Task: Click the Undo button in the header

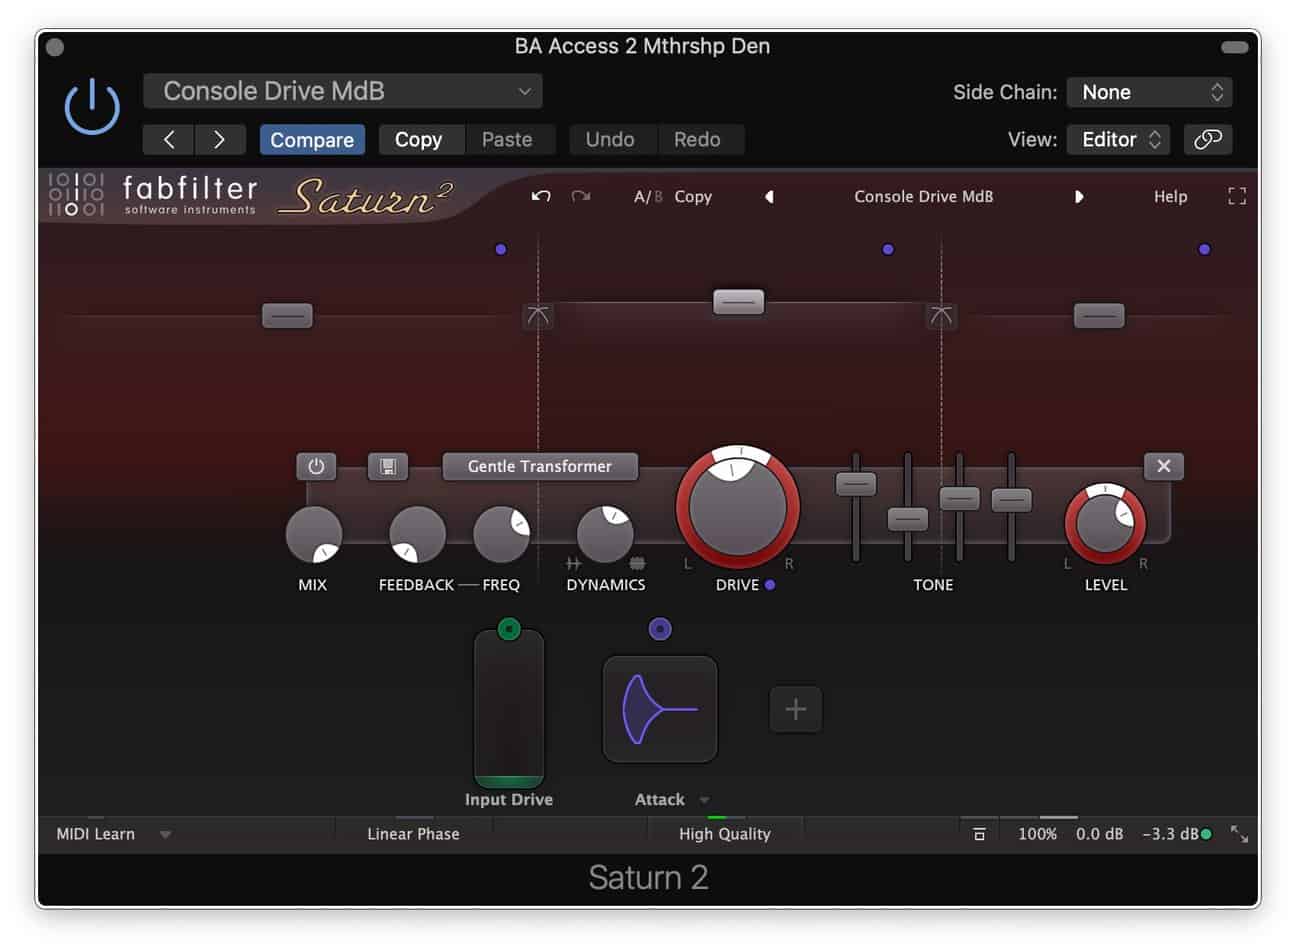Action: (610, 140)
